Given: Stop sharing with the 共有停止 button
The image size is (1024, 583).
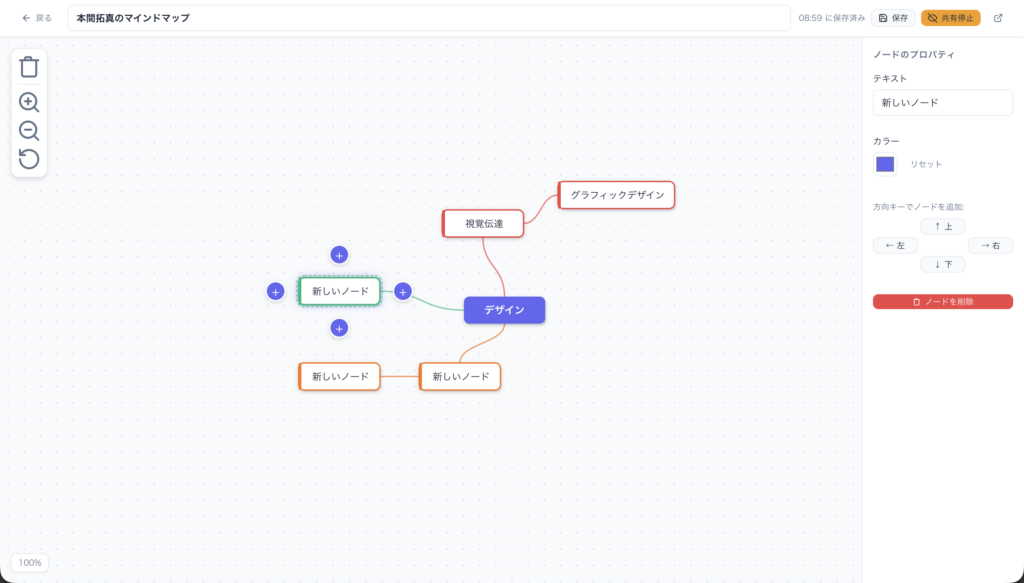Looking at the screenshot, I should (x=950, y=18).
